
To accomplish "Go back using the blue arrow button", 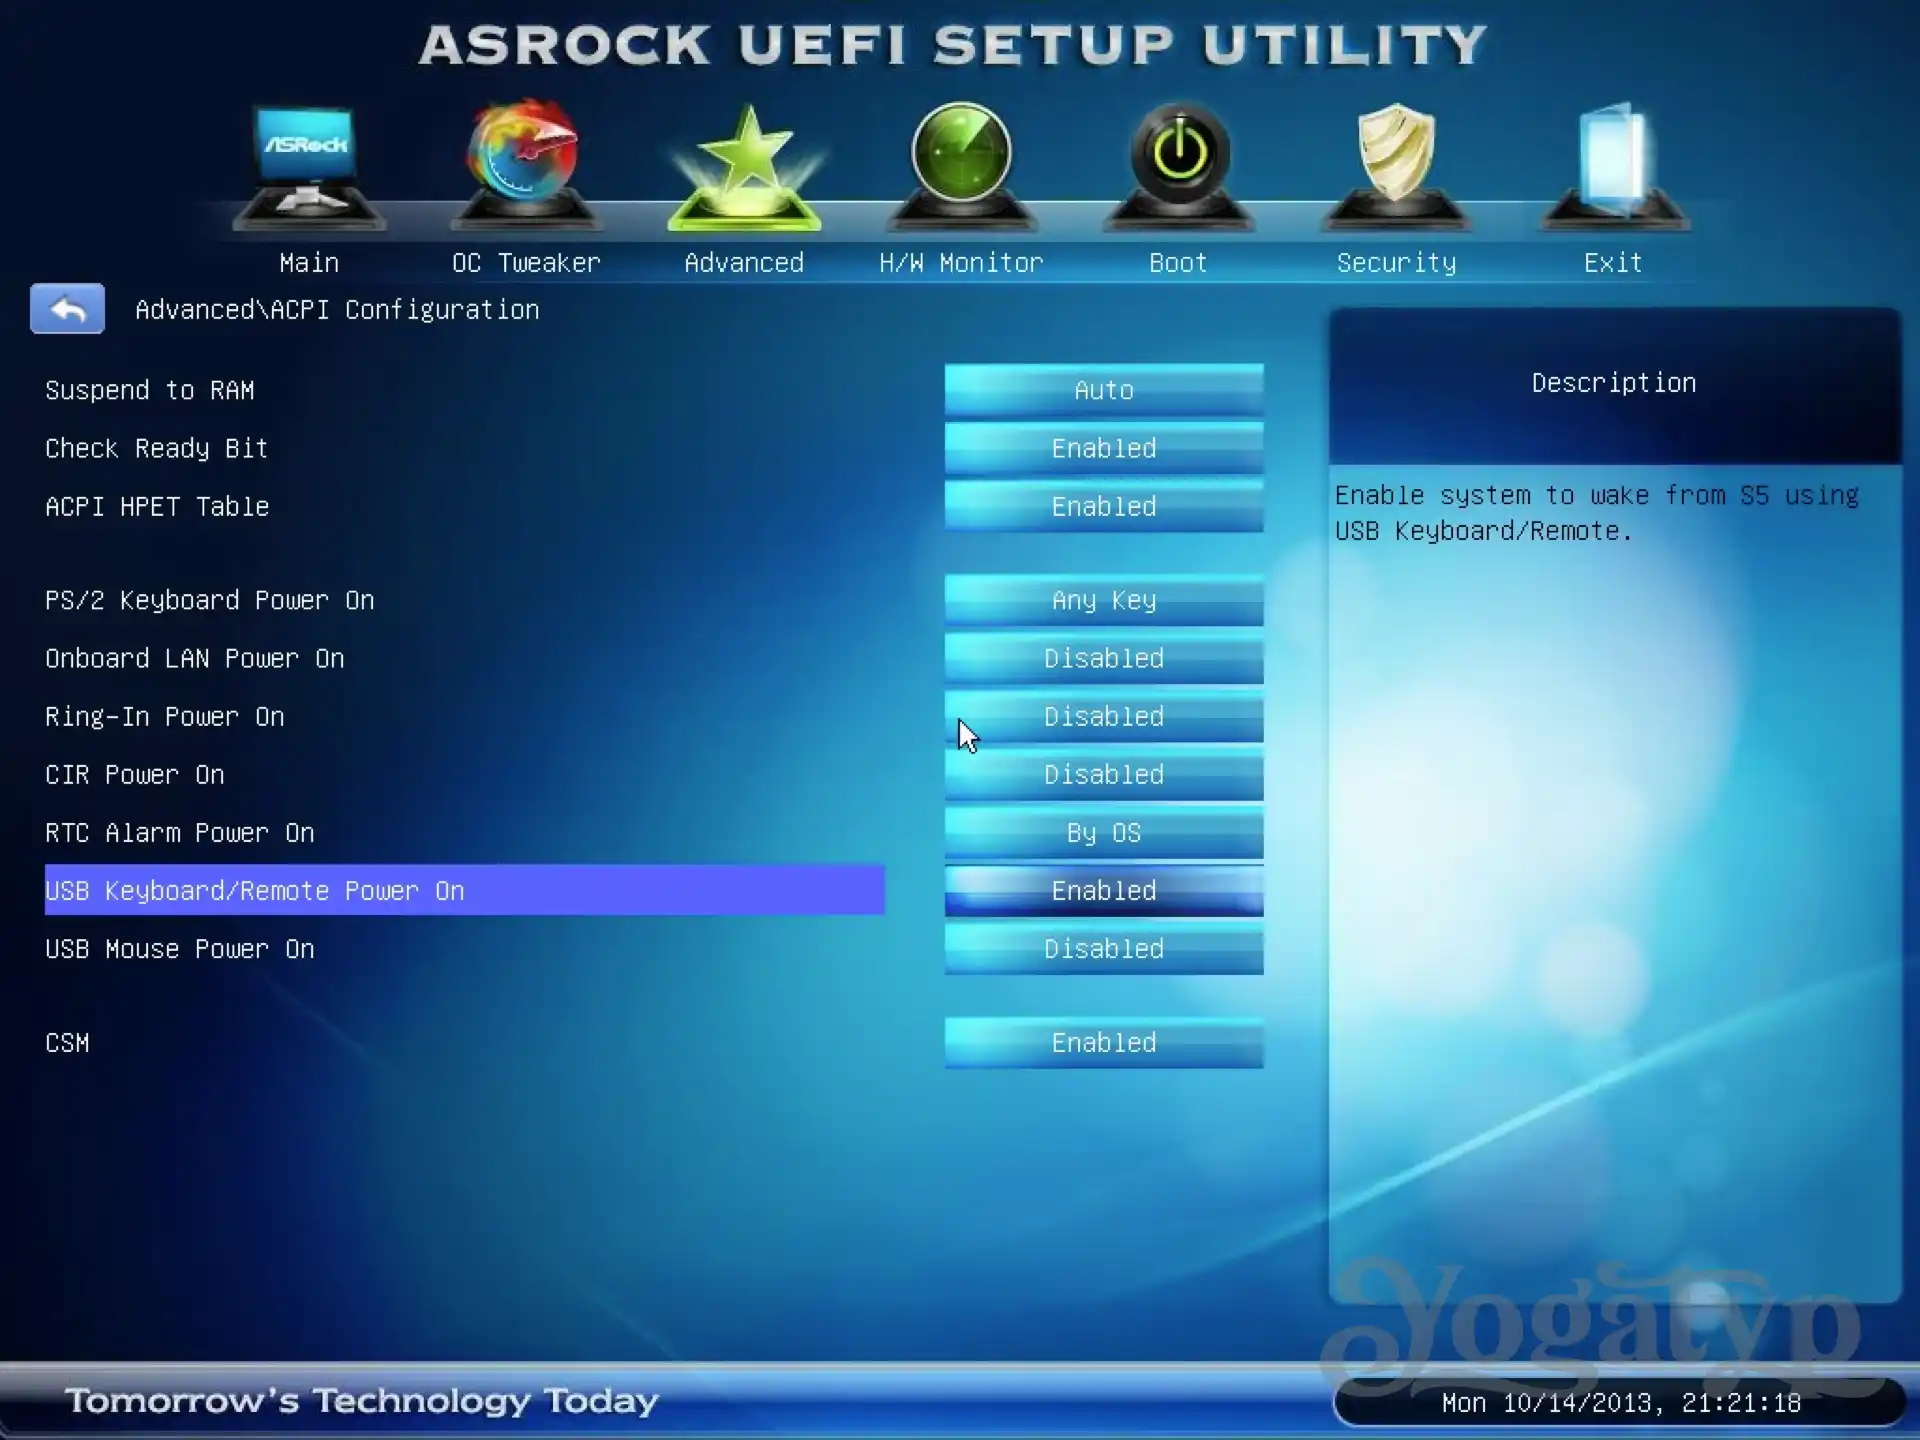I will click(67, 309).
